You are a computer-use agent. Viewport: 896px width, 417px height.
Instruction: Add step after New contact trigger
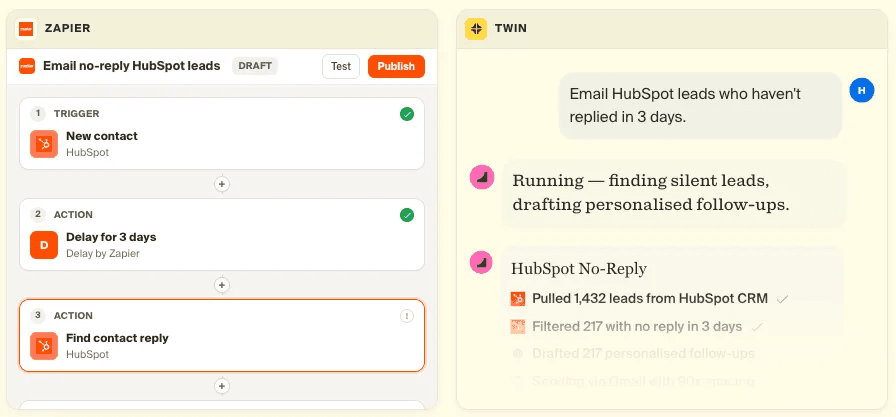(222, 184)
